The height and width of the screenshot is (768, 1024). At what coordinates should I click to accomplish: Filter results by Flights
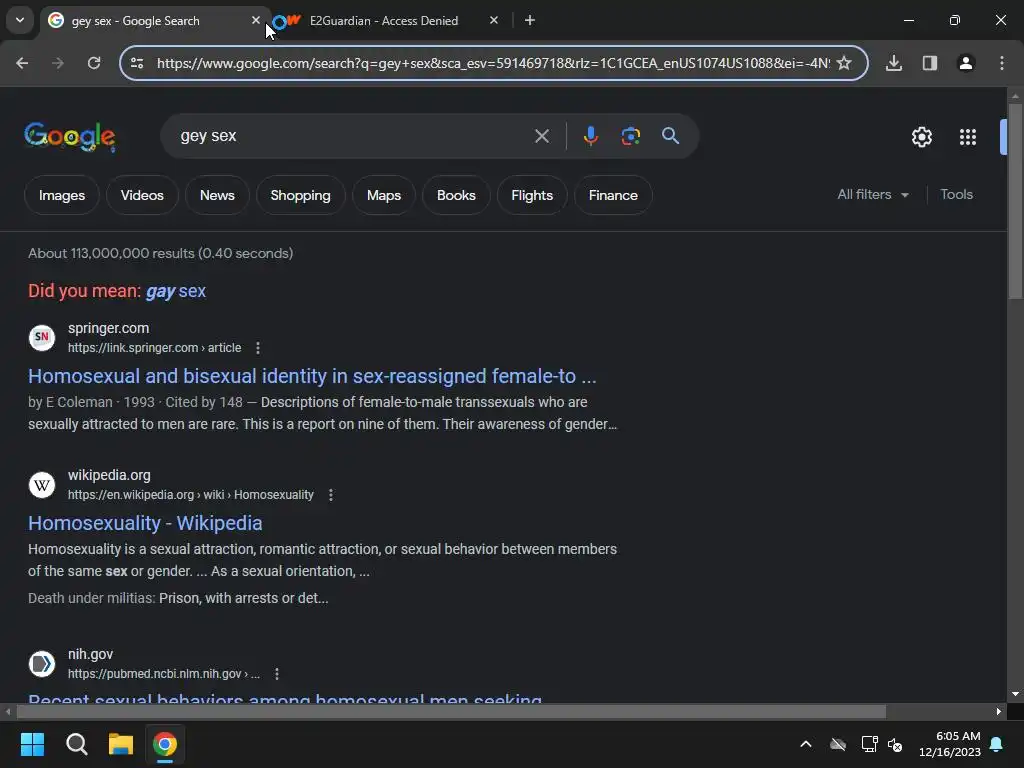pos(532,195)
